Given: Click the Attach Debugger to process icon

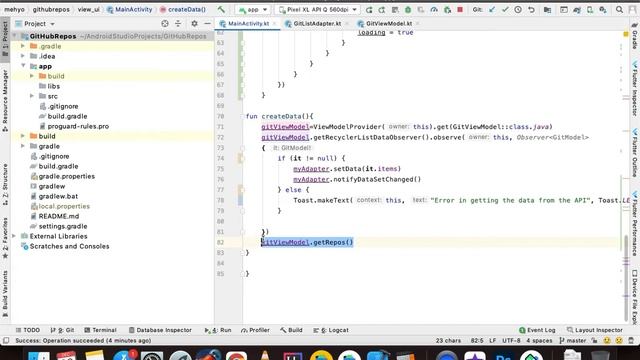Looking at the screenshot, I should 447,9.
